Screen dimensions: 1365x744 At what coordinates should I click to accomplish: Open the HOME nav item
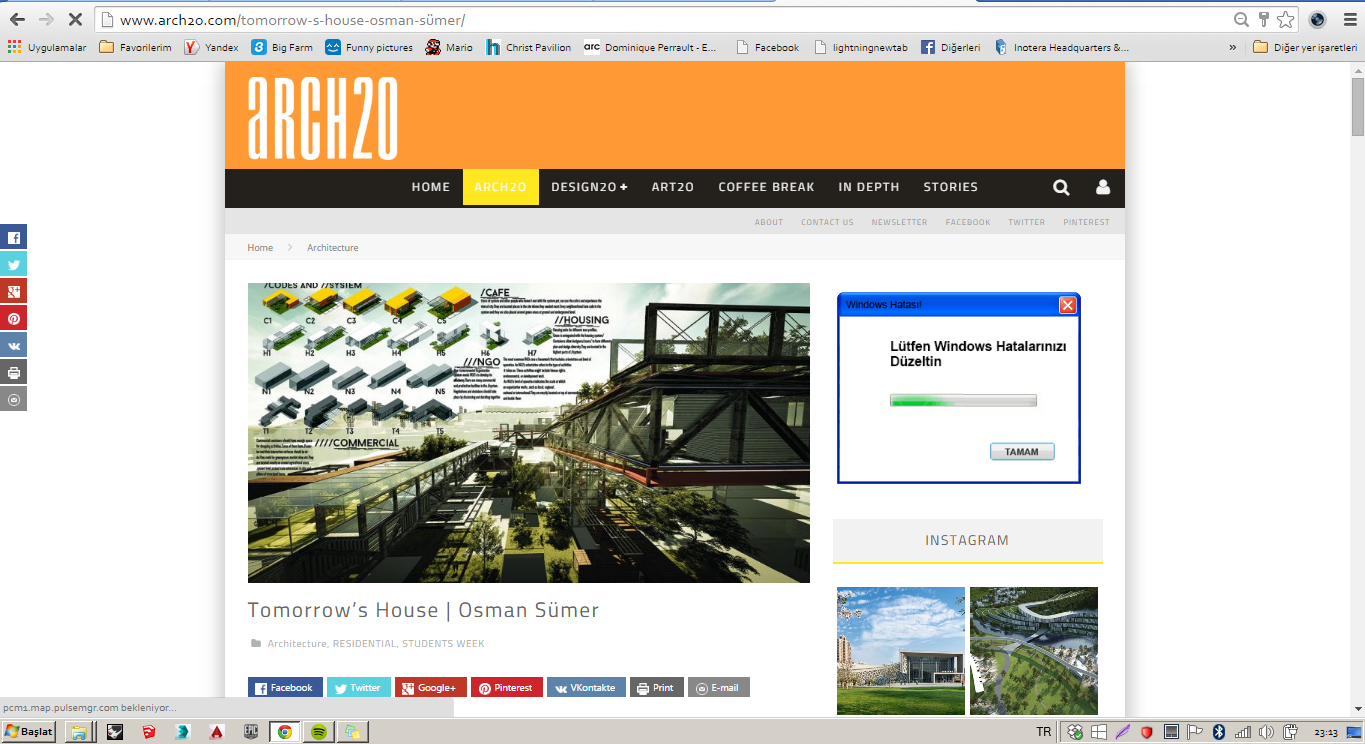click(431, 187)
